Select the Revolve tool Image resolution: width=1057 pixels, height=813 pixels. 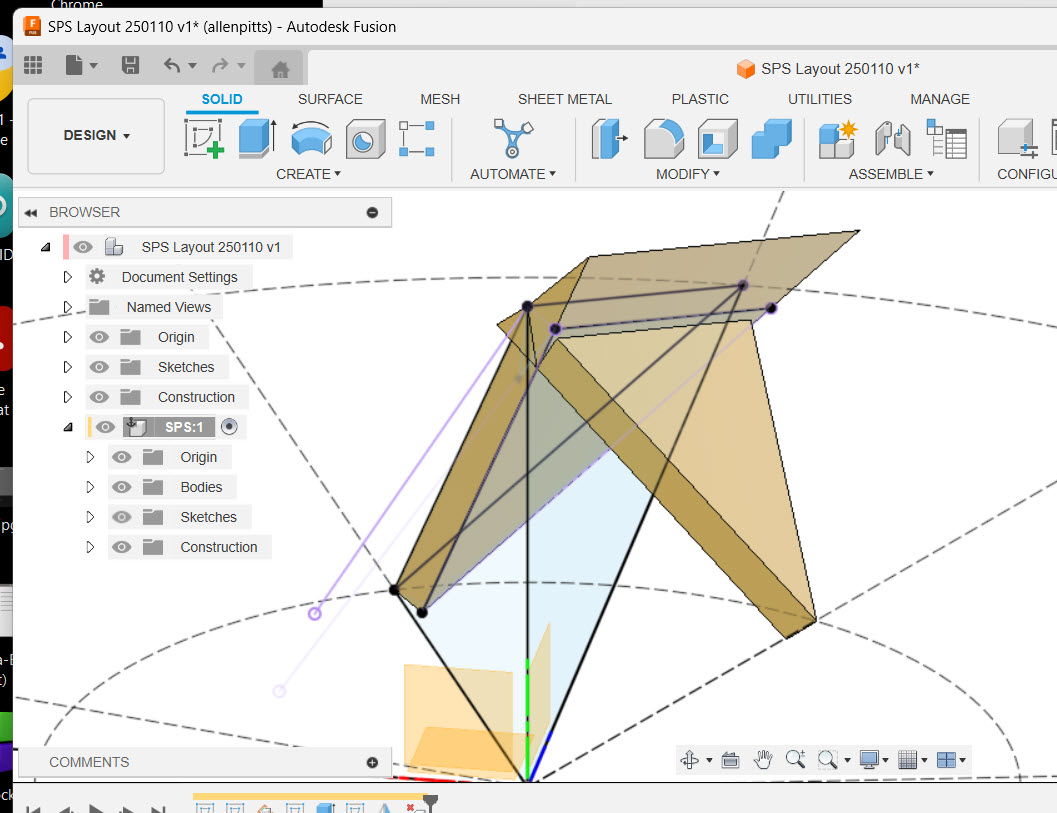[310, 140]
